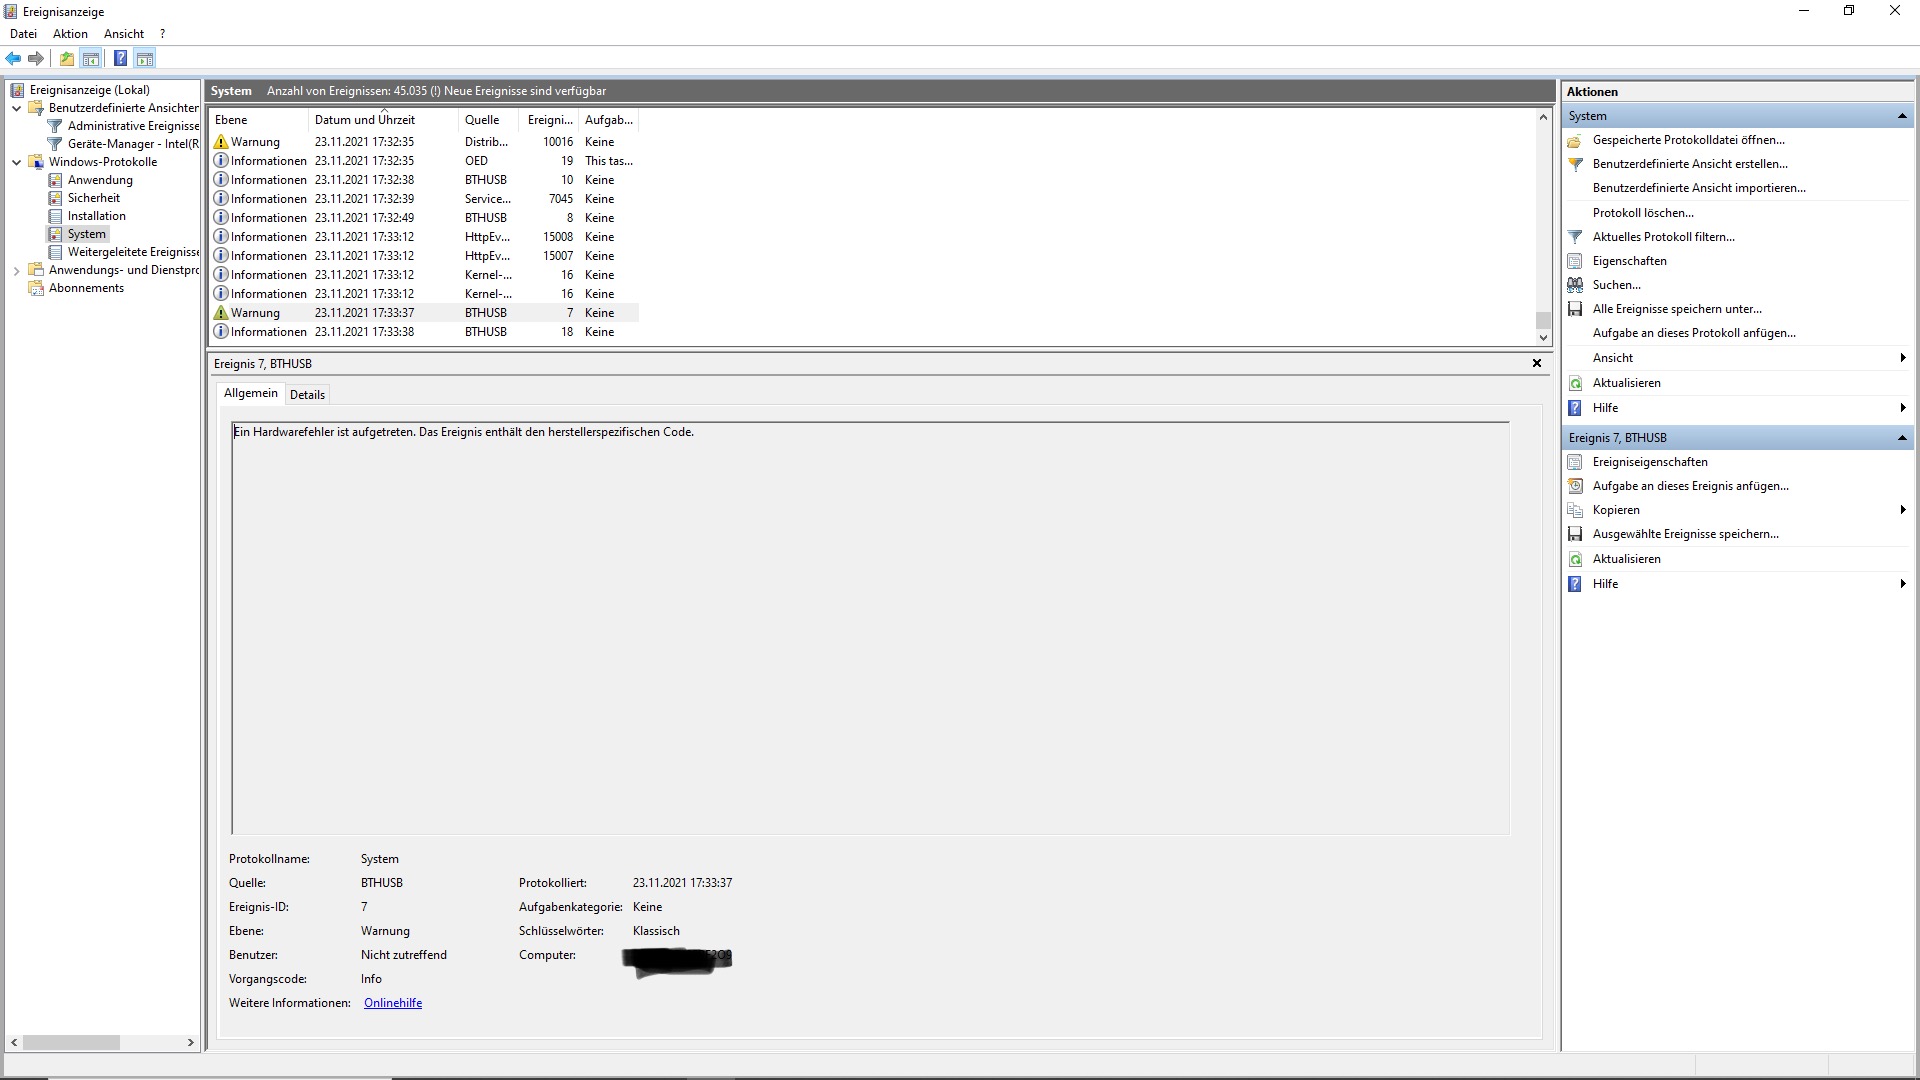Click the back arrow toolbar icon

(13, 59)
